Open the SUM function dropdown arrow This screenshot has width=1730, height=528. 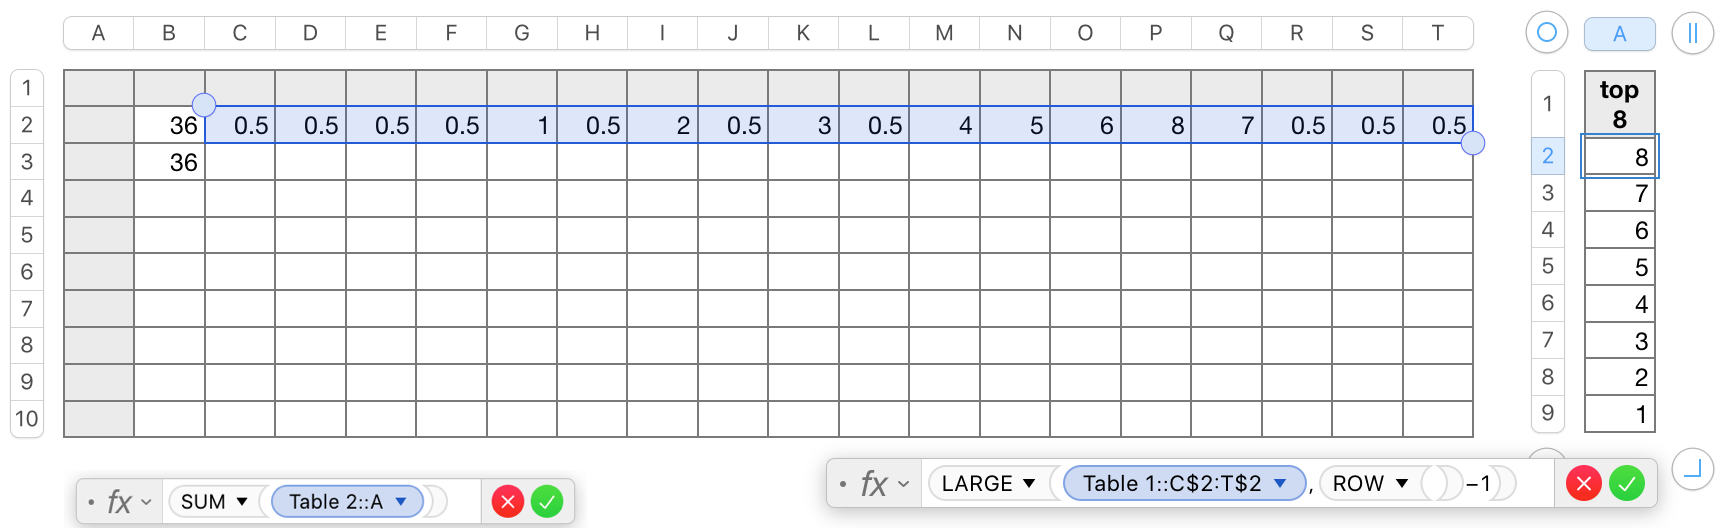242,501
